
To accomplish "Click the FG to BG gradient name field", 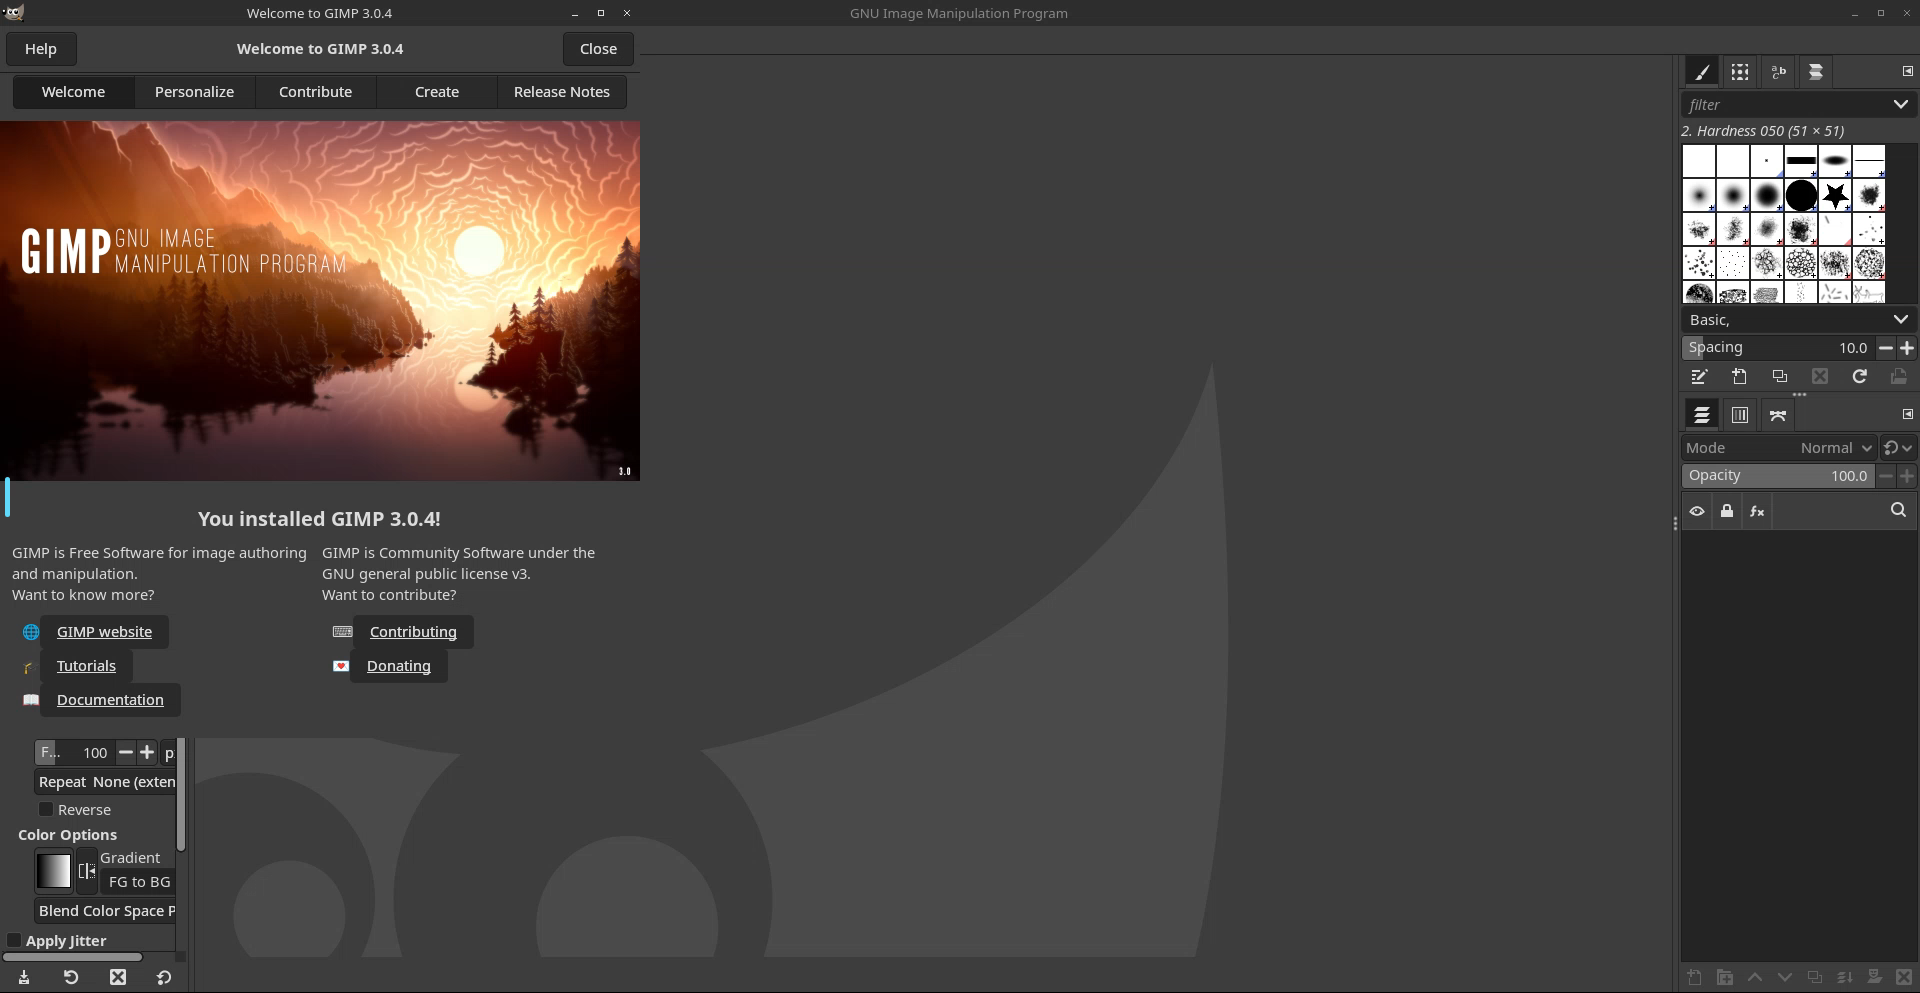I will (139, 882).
